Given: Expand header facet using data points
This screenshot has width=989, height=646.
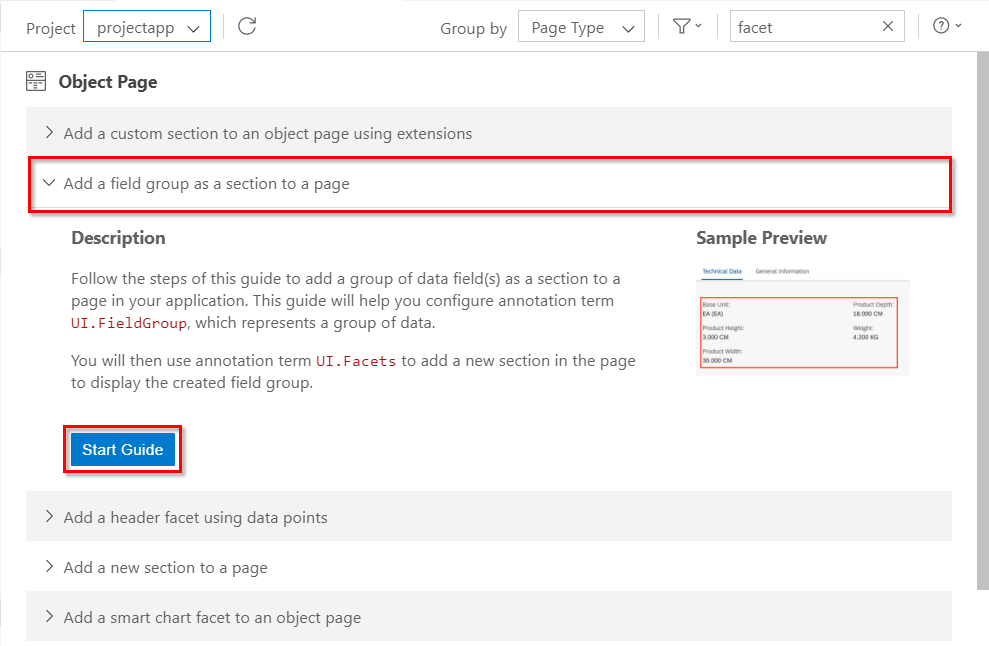Looking at the screenshot, I should (x=195, y=517).
